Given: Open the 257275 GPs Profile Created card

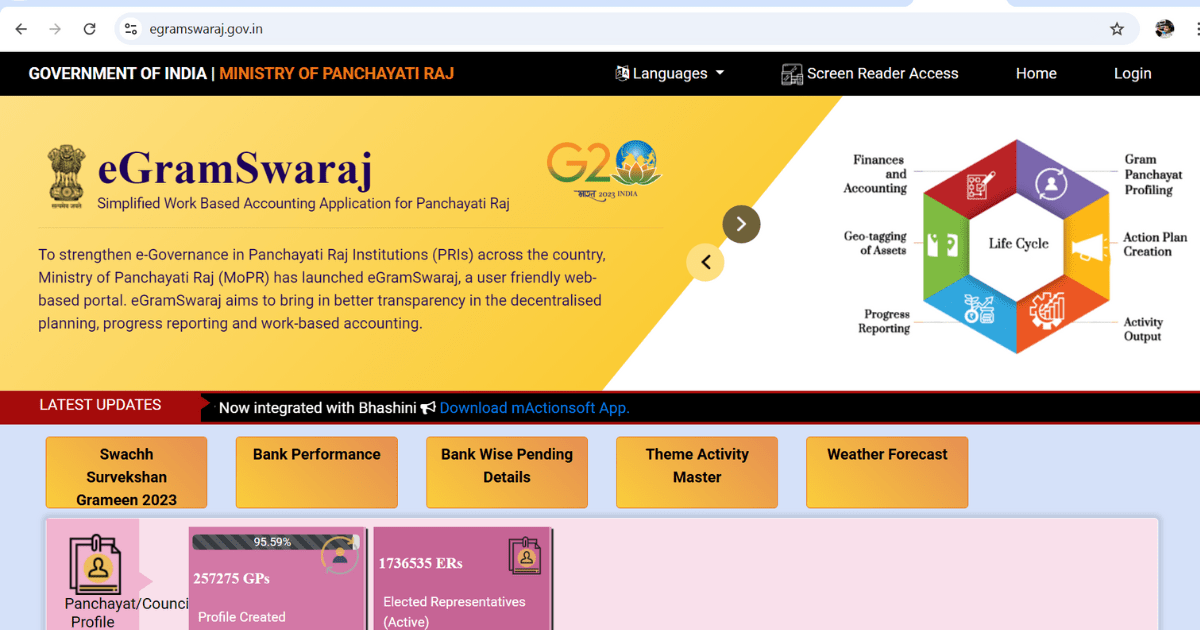Looking at the screenshot, I should tap(277, 579).
